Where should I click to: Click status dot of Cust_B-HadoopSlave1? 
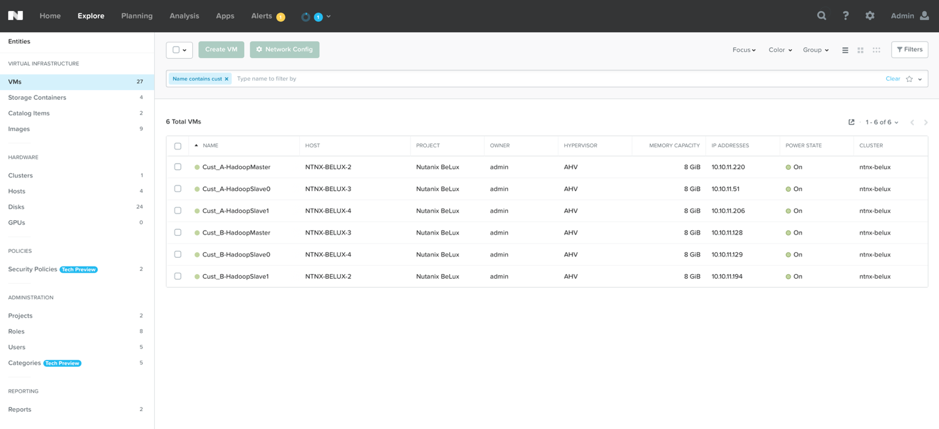(x=197, y=276)
